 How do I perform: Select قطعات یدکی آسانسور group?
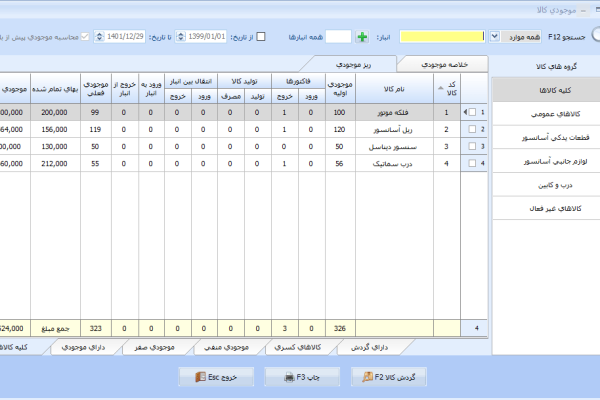click(546, 137)
